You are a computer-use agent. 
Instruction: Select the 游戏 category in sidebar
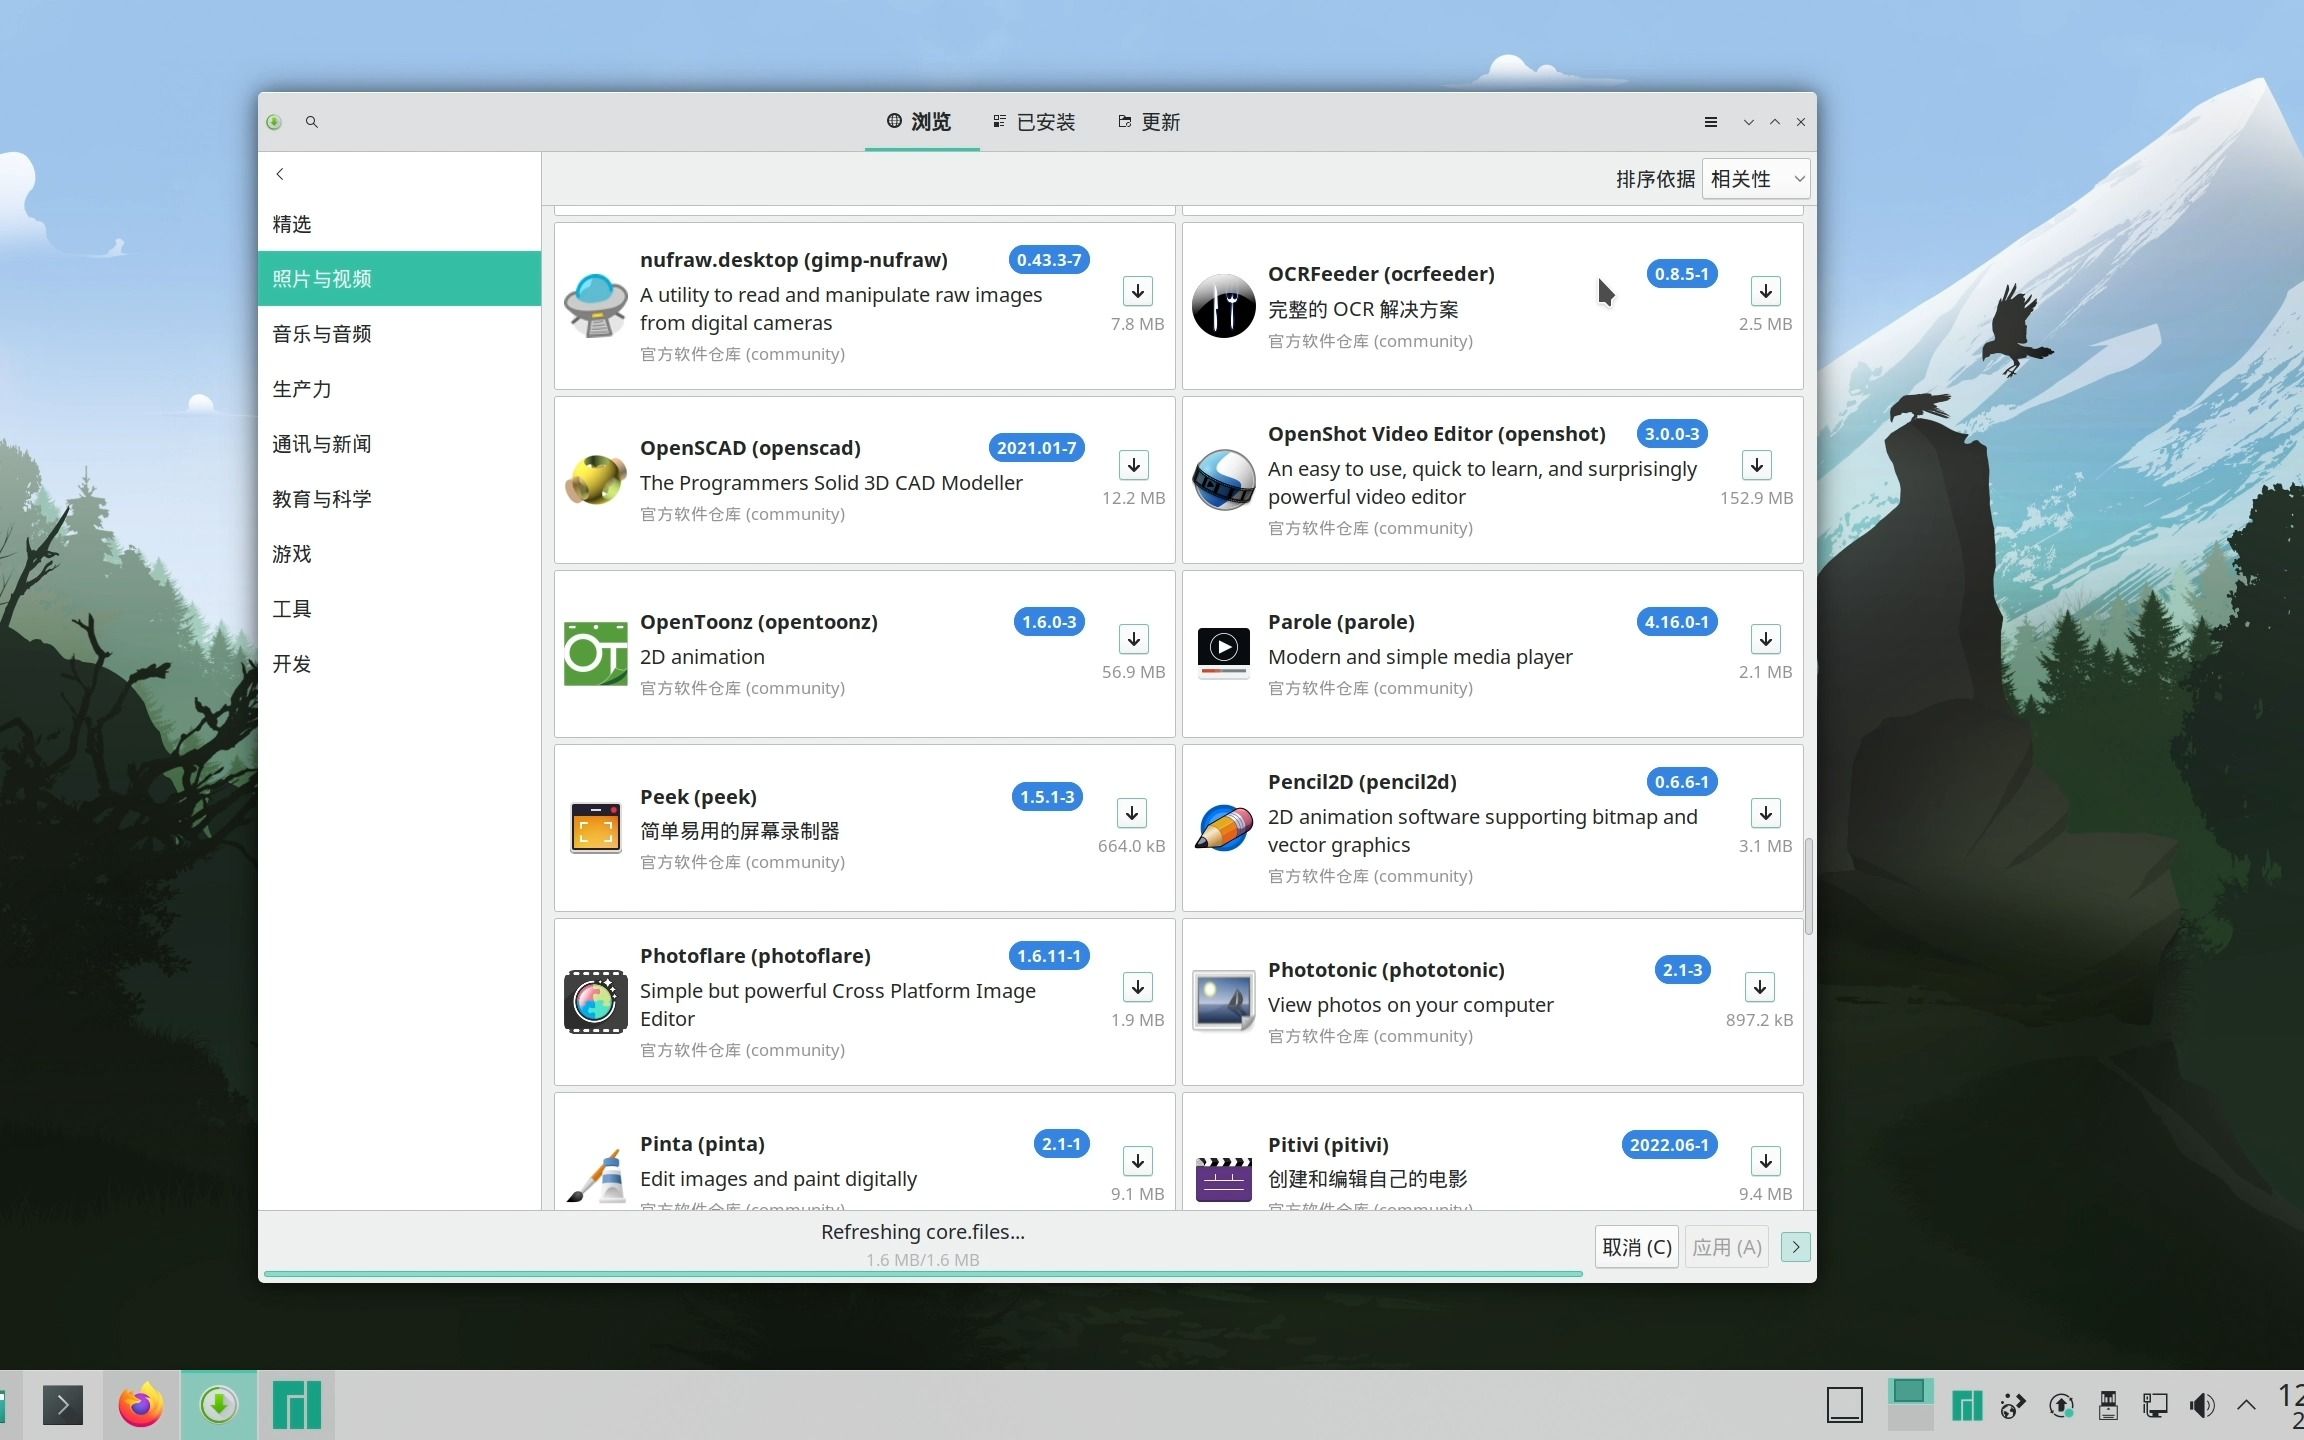click(x=292, y=553)
